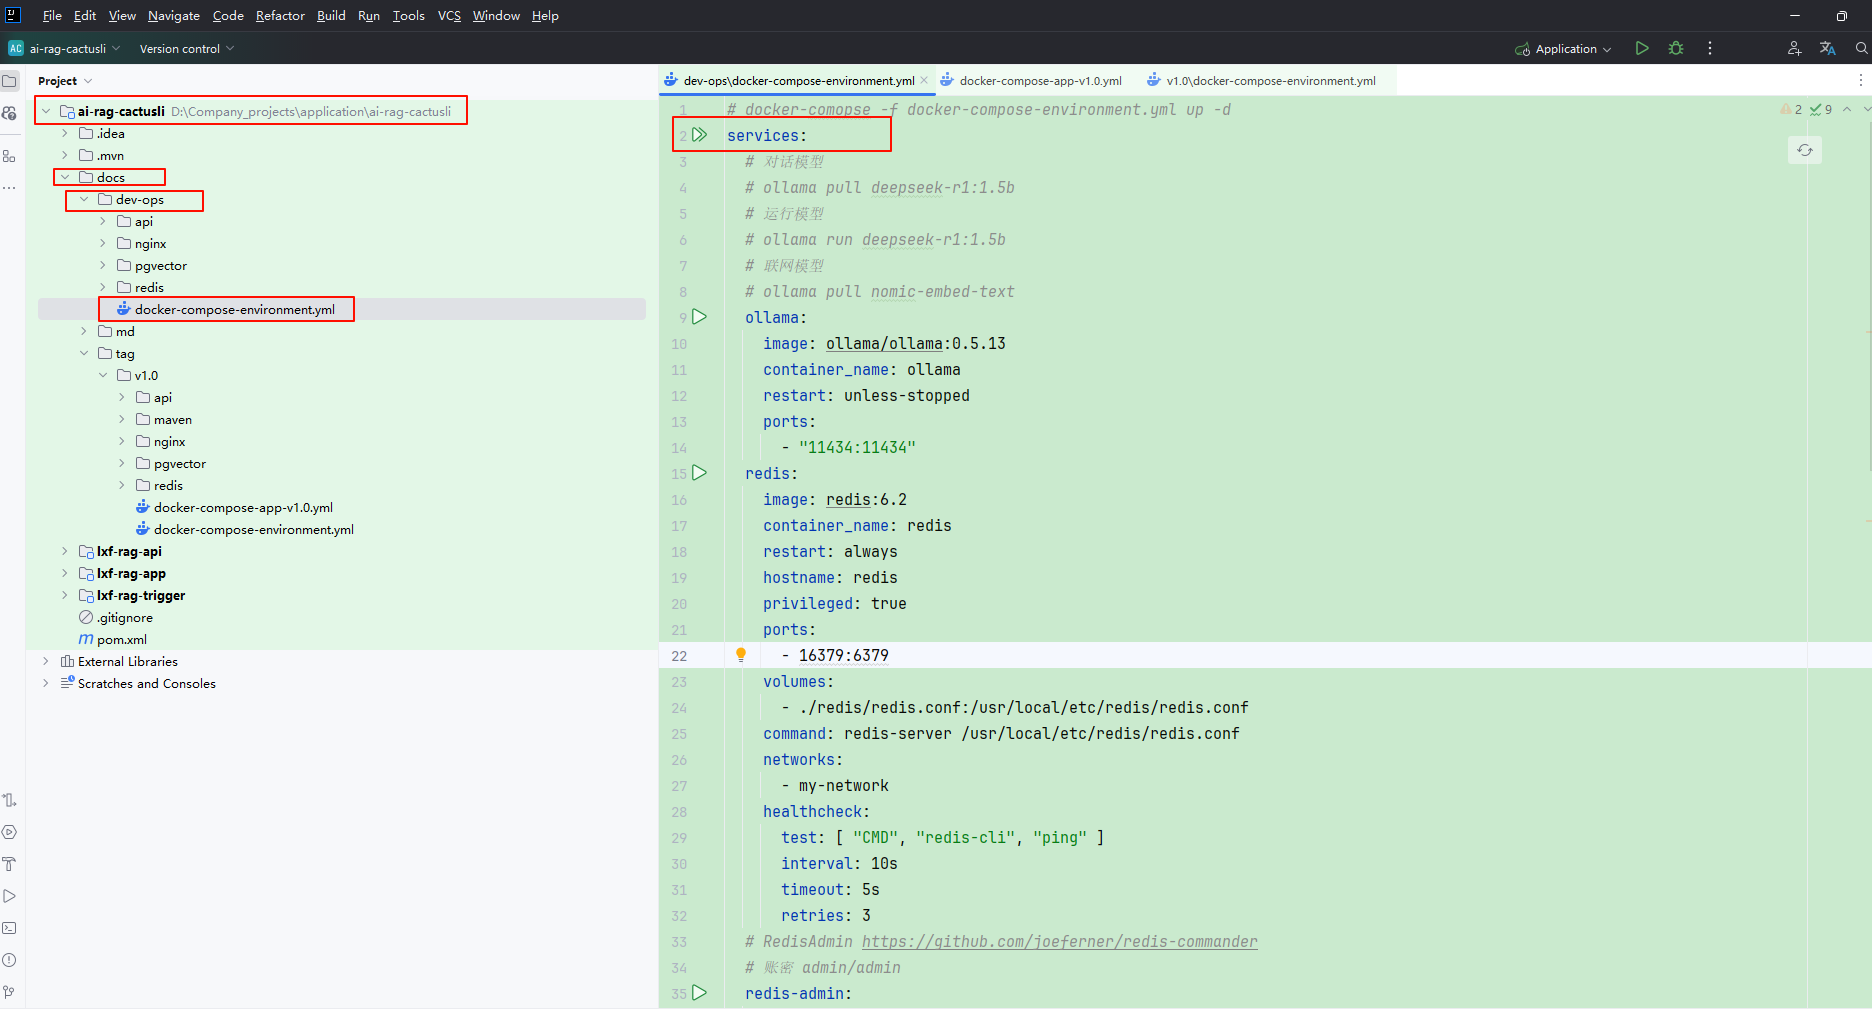Collapse the v1.0 folder
This screenshot has width=1872, height=1009.
click(x=103, y=375)
